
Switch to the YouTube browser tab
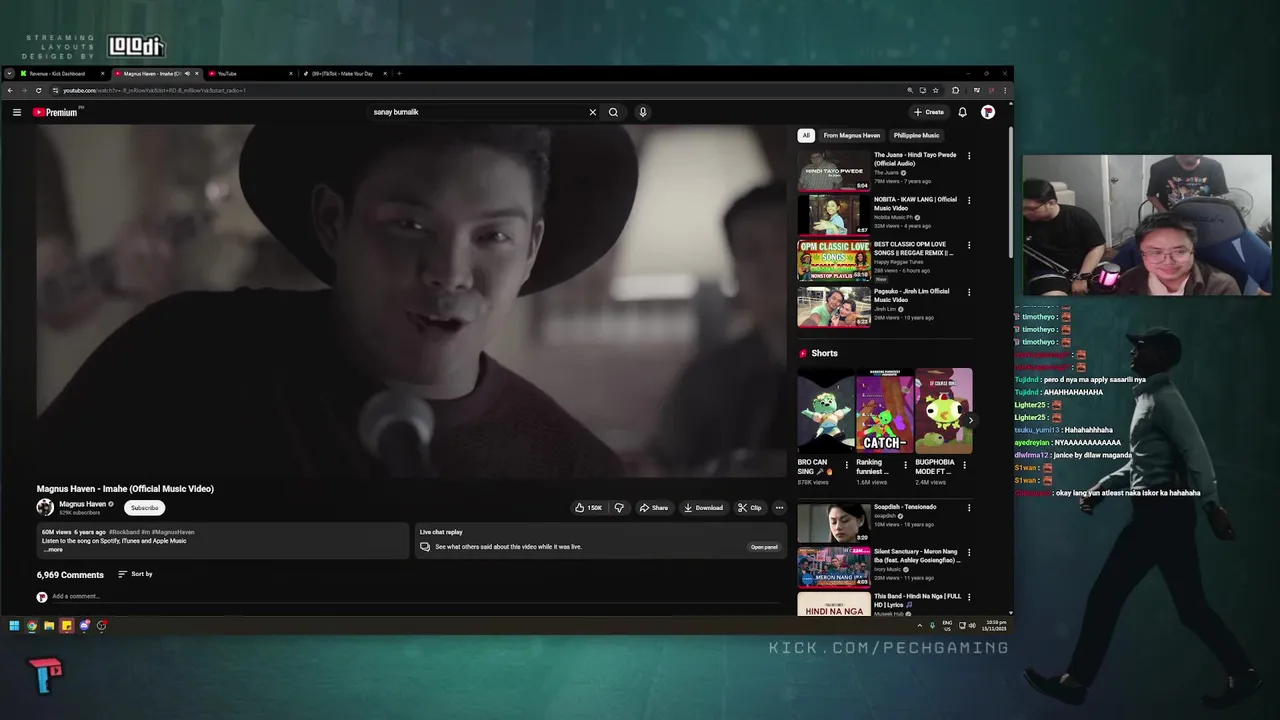(x=250, y=74)
